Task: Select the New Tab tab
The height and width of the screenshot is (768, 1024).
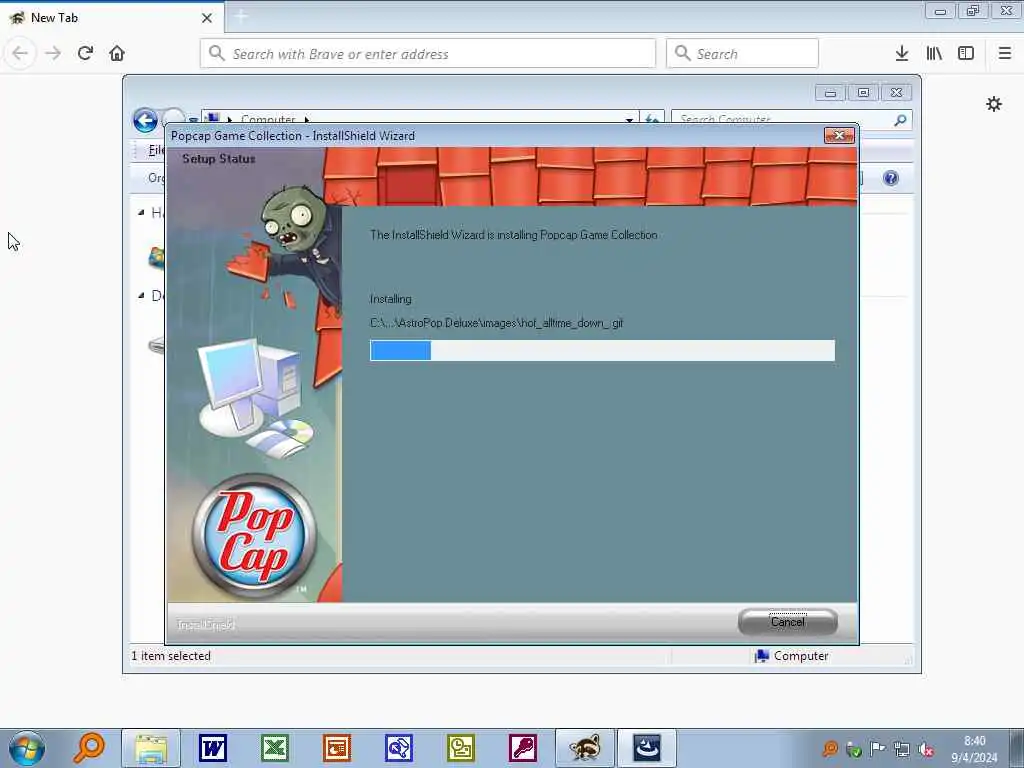Action: [112, 18]
